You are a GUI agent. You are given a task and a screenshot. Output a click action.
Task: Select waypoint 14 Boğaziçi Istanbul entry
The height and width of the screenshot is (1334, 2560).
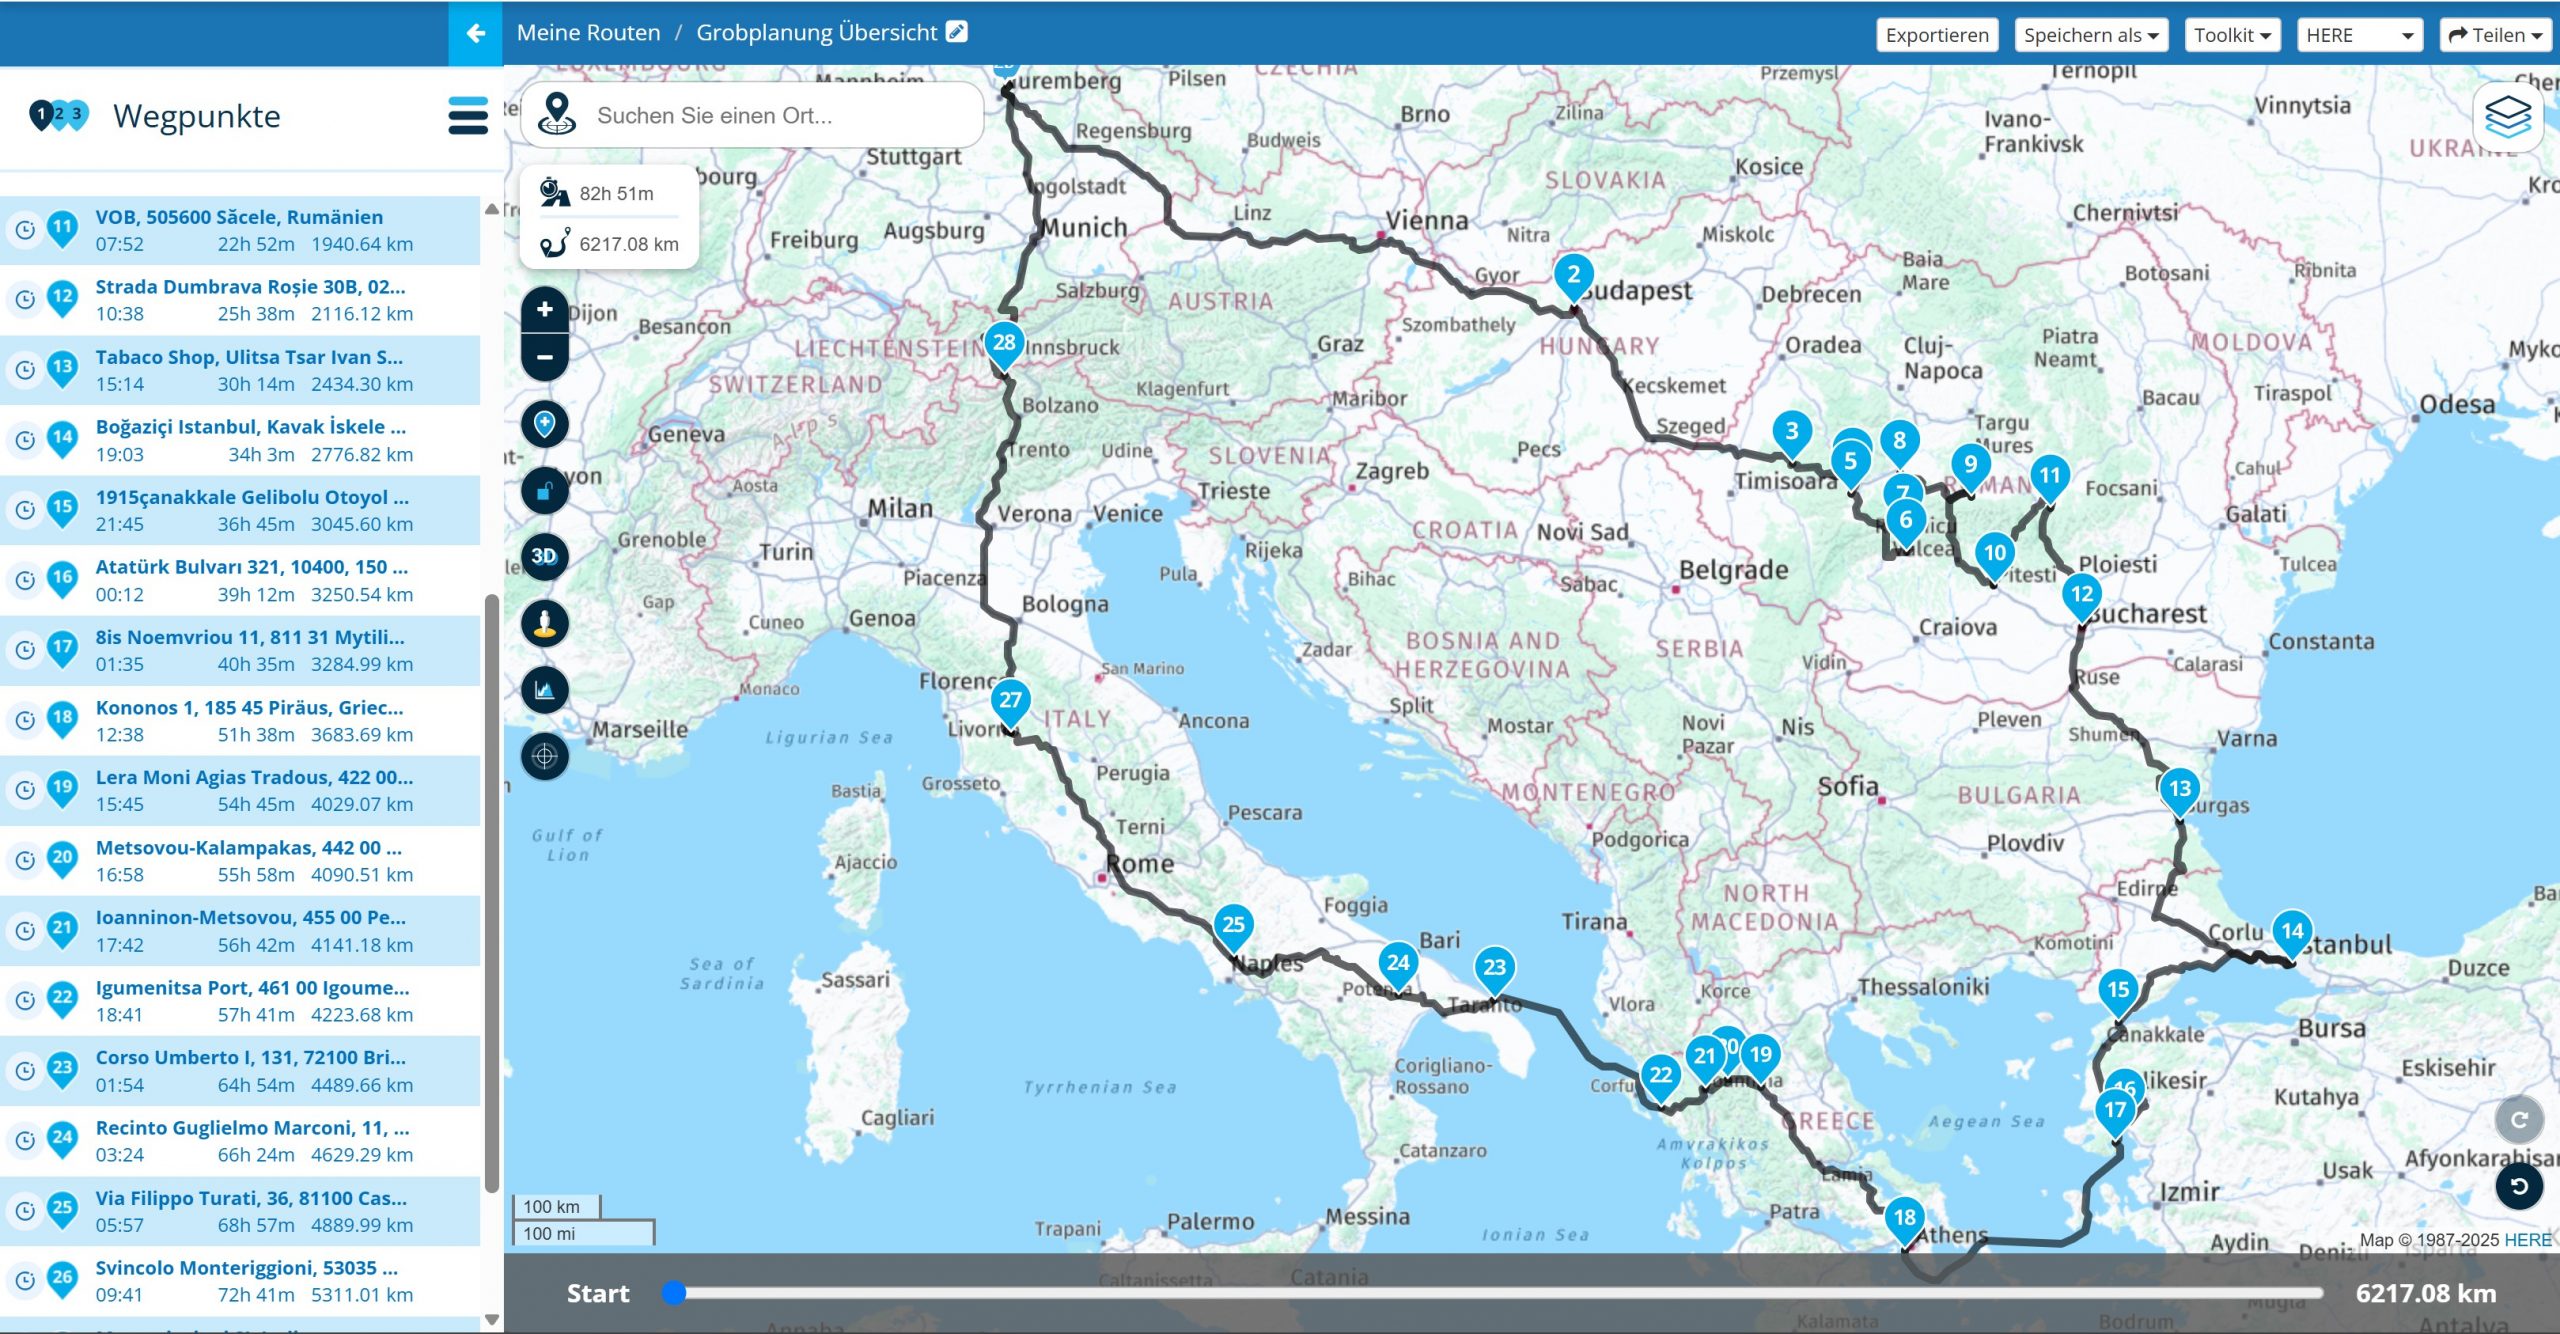250,440
